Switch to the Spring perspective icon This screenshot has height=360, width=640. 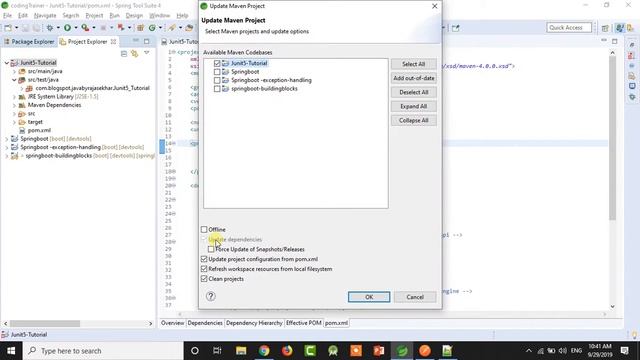620,28
